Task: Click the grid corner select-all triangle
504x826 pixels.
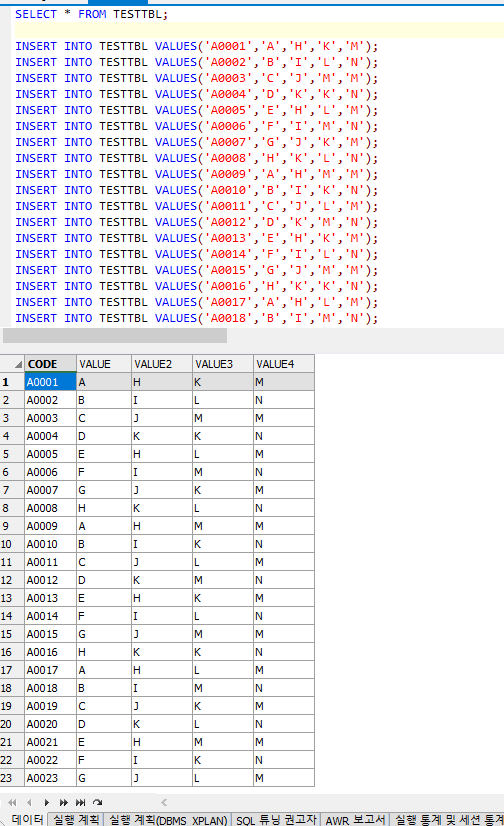Action: tap(18, 364)
